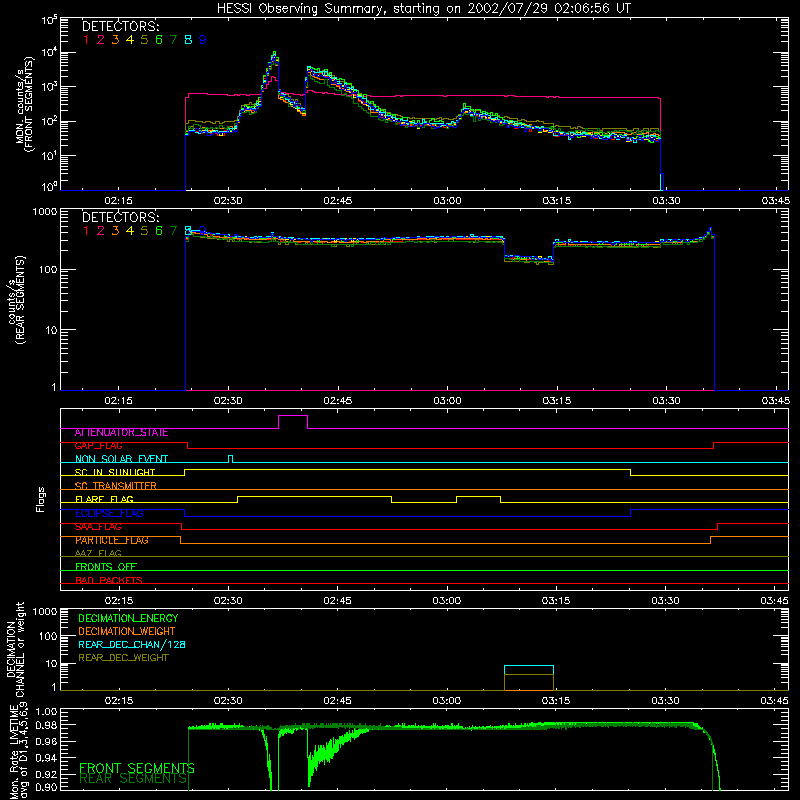
Task: Click the REAR SEGMENTS livetime legend label
Action: coord(133,779)
